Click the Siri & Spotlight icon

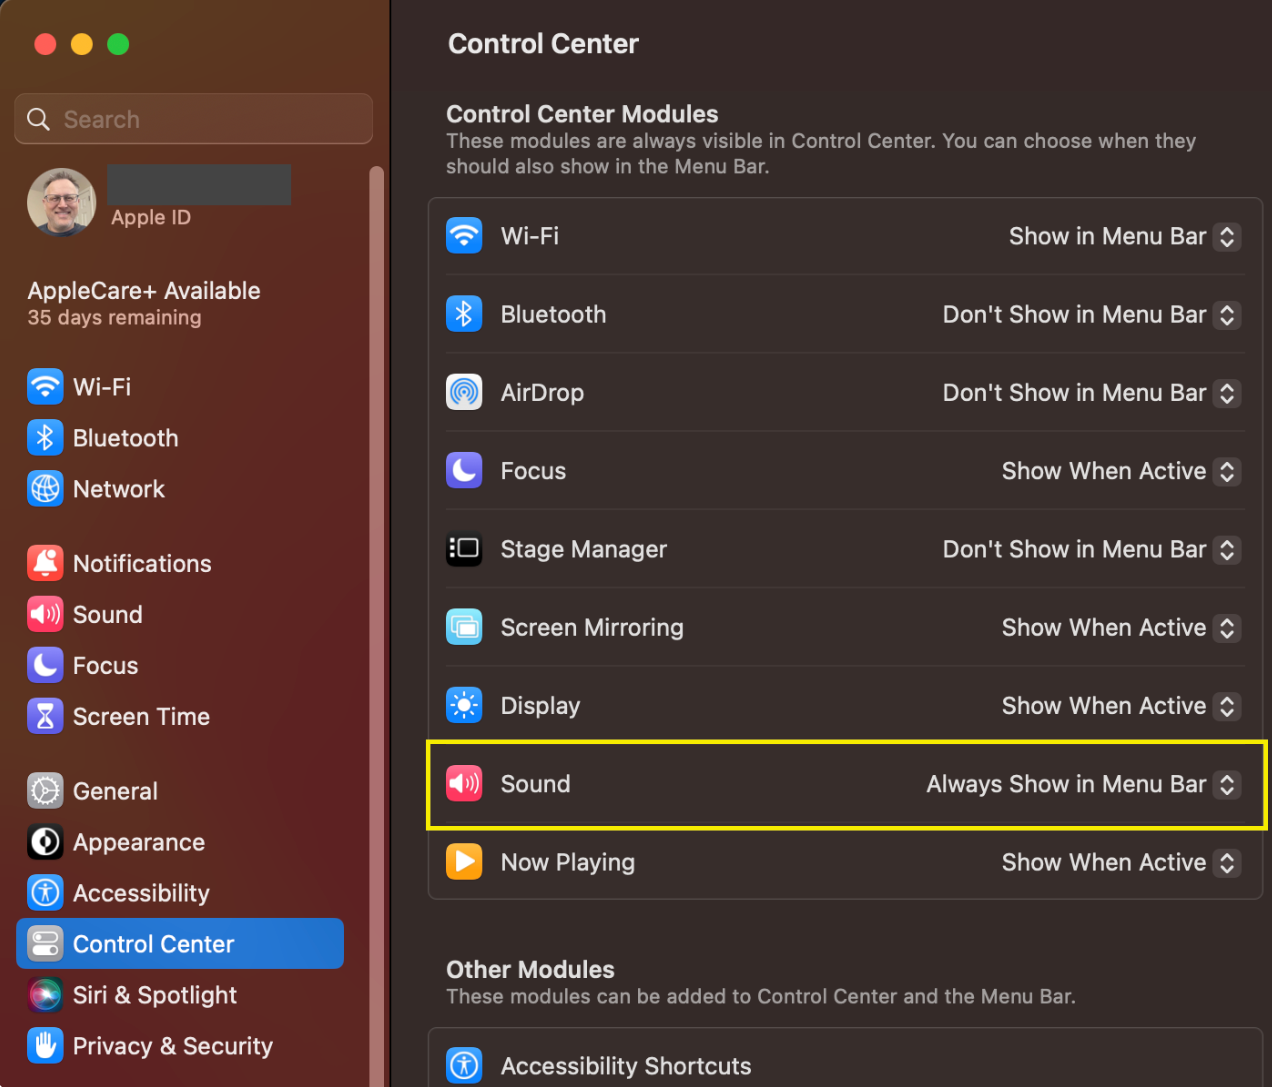[45, 995]
